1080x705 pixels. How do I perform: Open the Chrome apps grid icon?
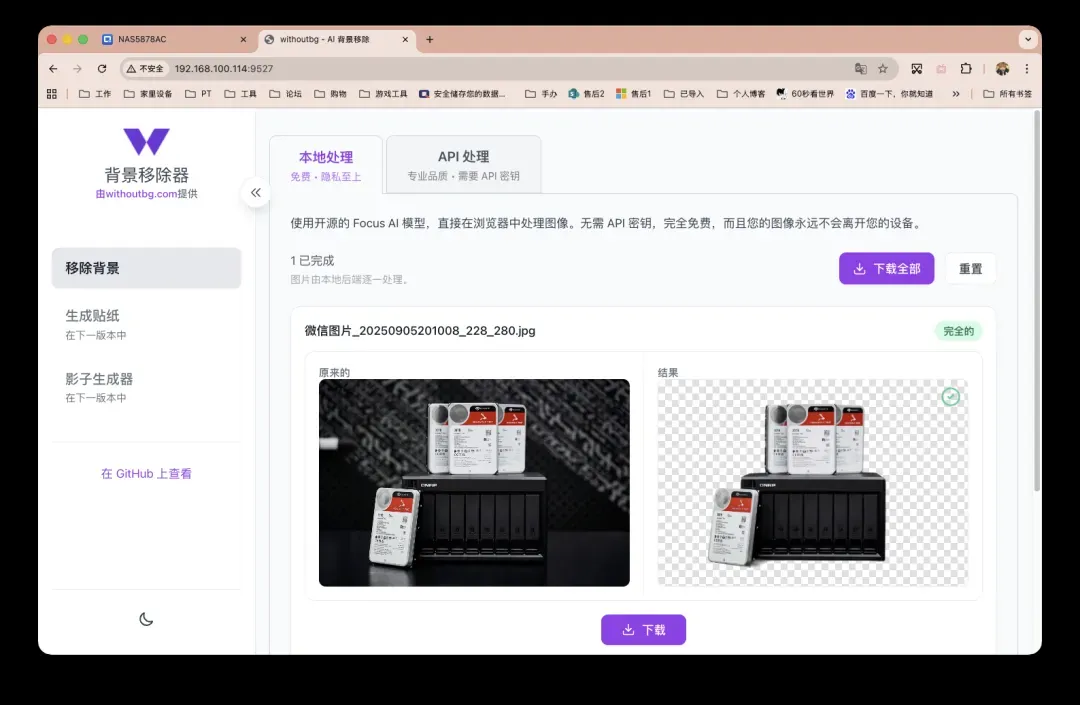click(52, 94)
